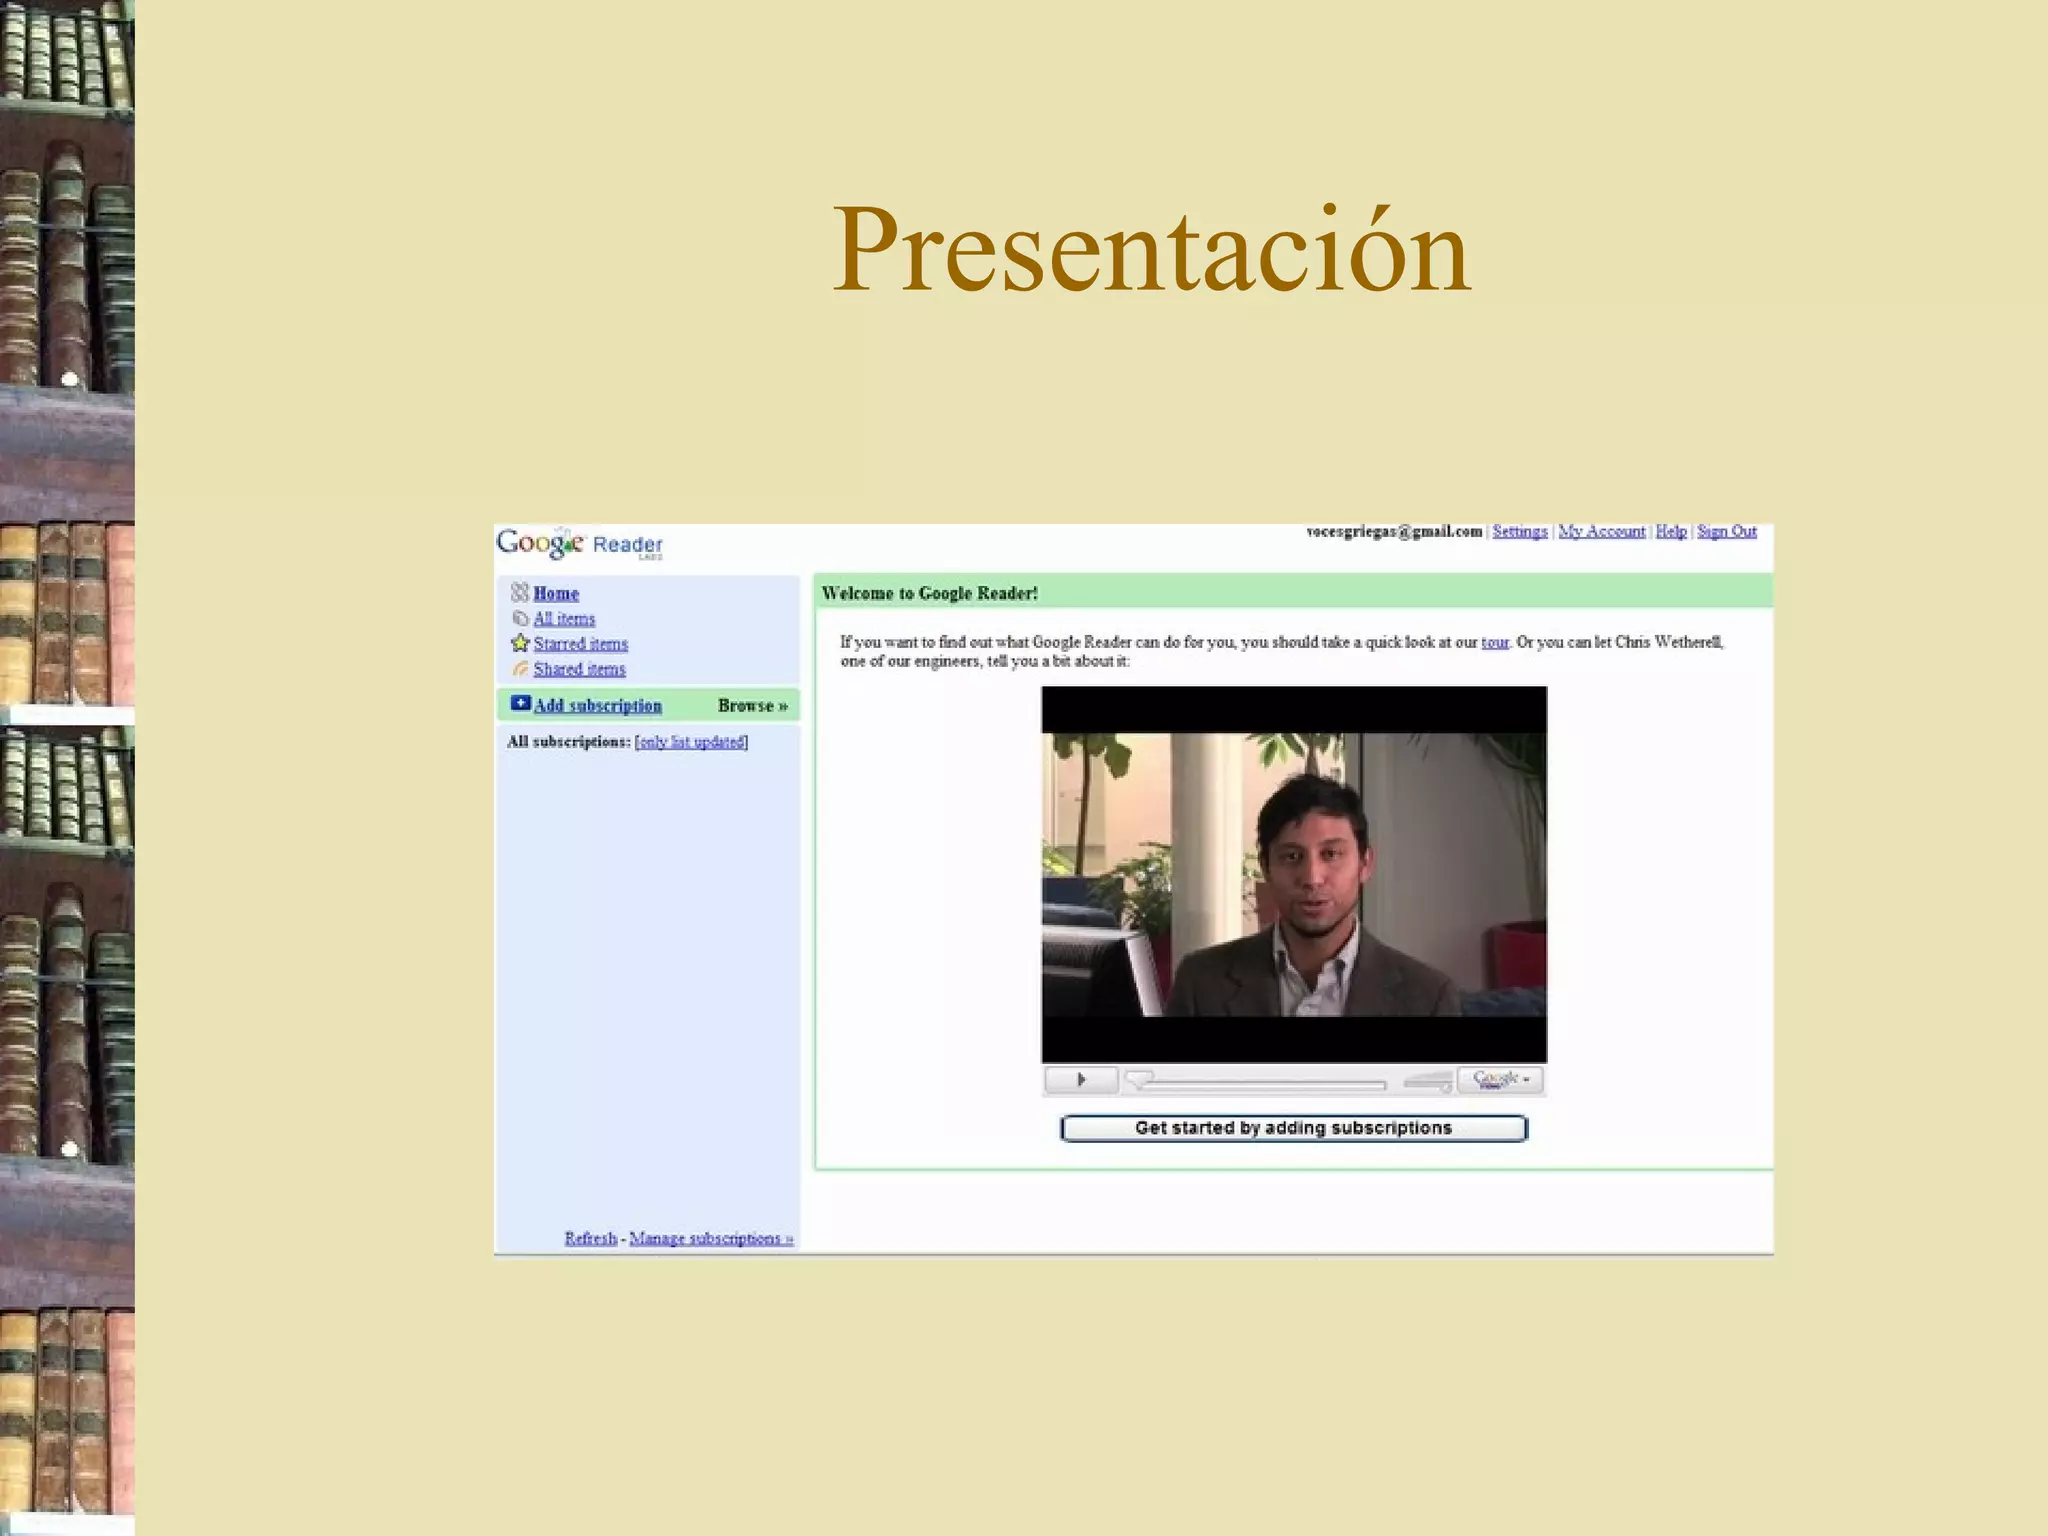Click Sign Out link

tap(1727, 531)
